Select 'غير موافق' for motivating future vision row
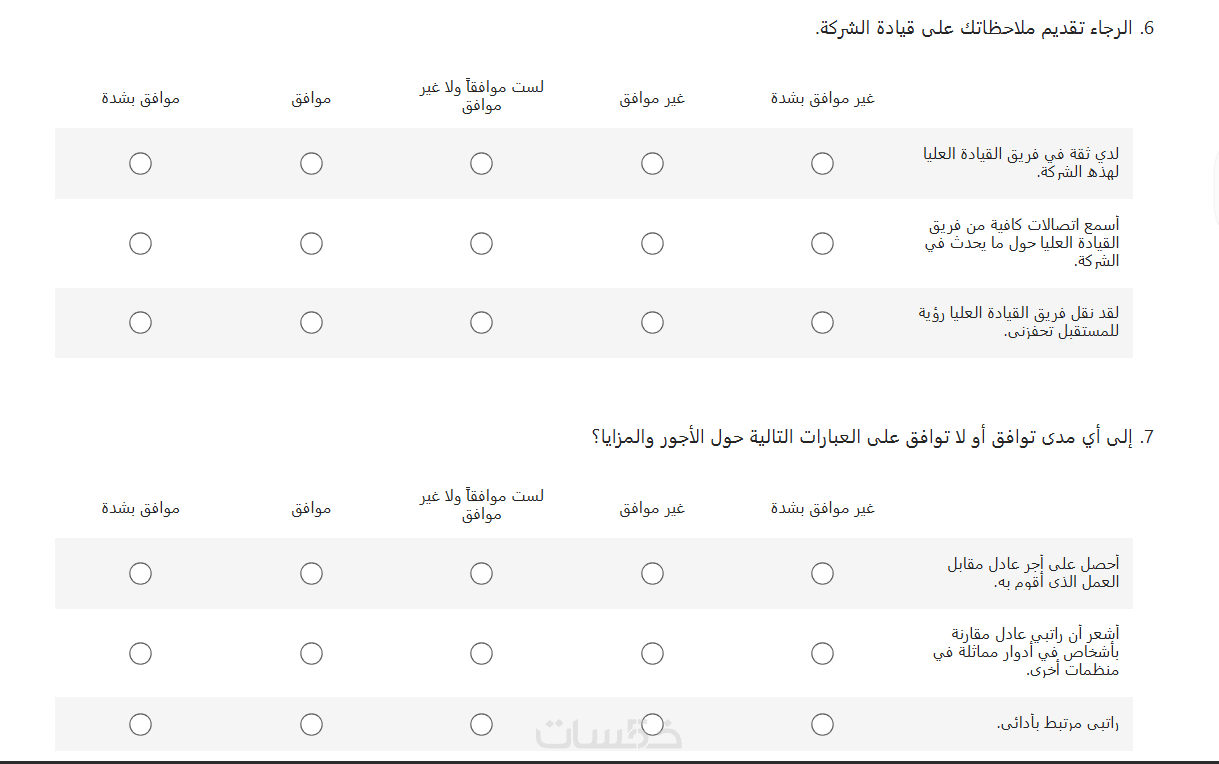The image size is (1219, 764). (652, 322)
